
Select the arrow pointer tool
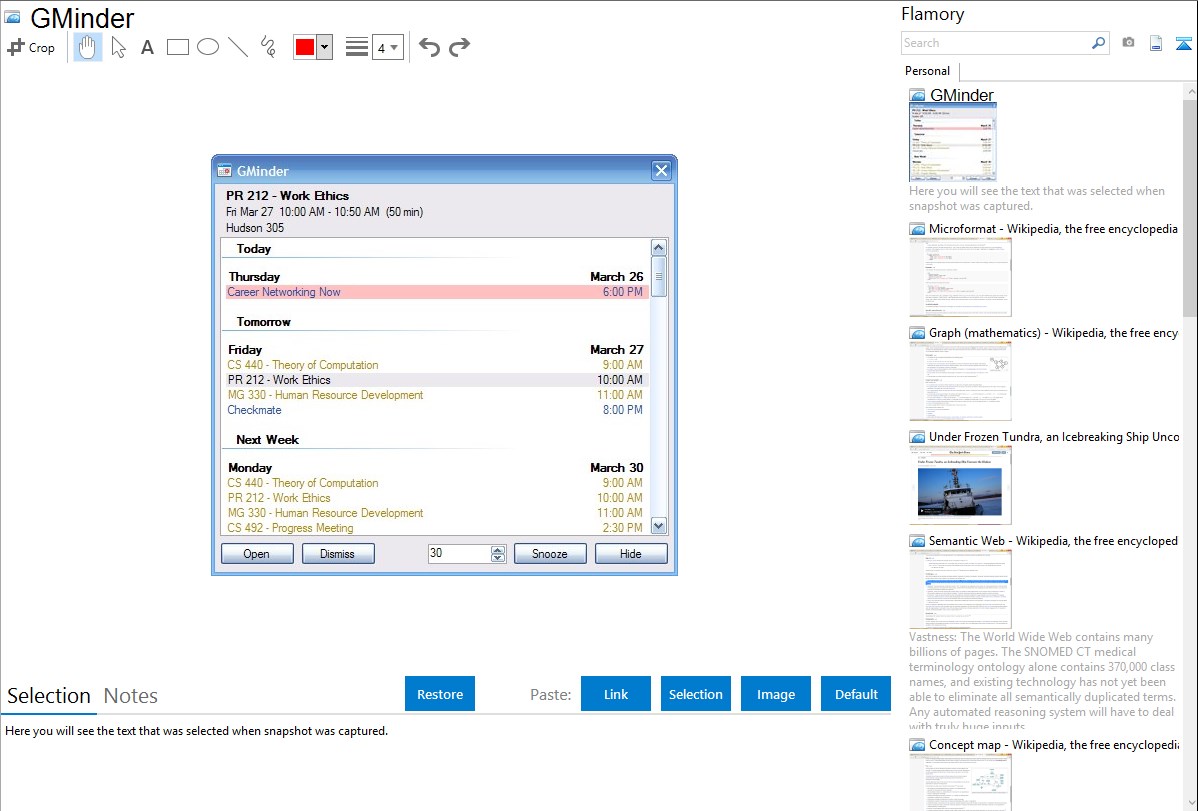pos(118,47)
